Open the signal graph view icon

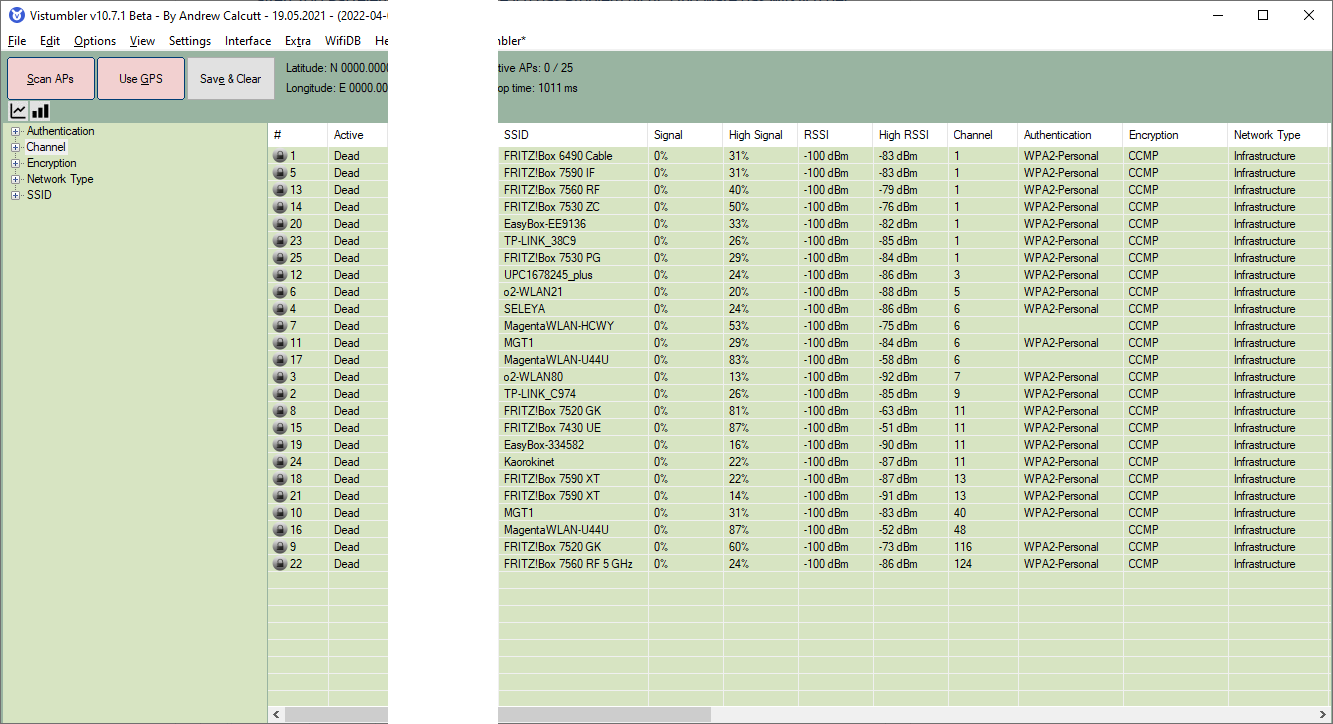[19, 111]
